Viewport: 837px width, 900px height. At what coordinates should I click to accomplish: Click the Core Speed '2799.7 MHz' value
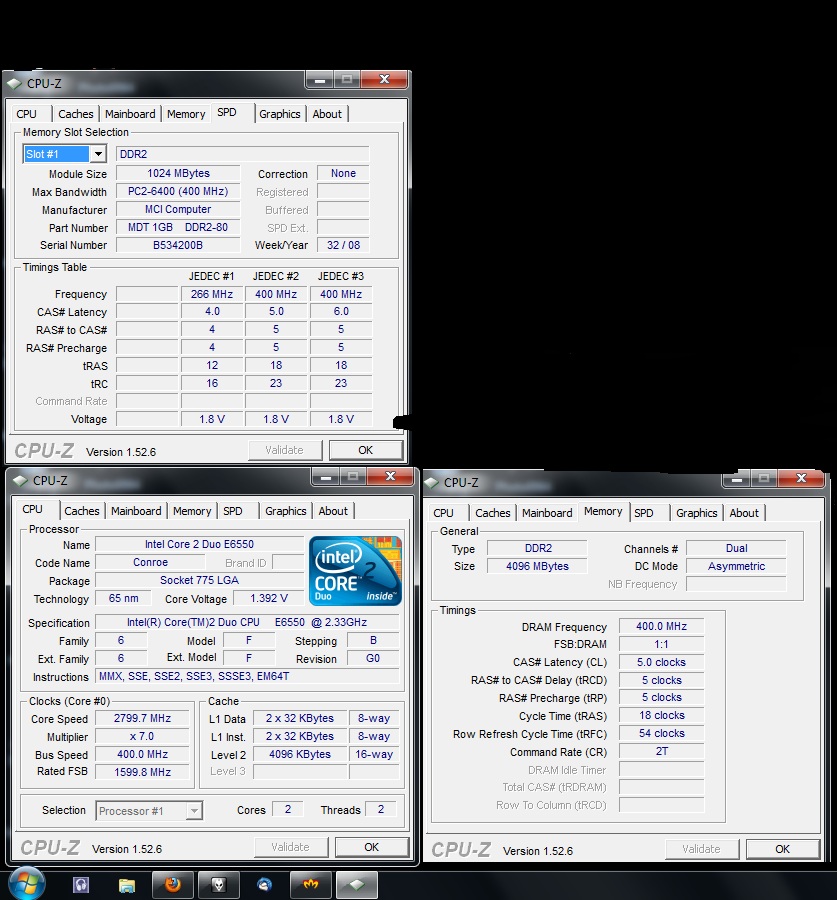point(142,718)
